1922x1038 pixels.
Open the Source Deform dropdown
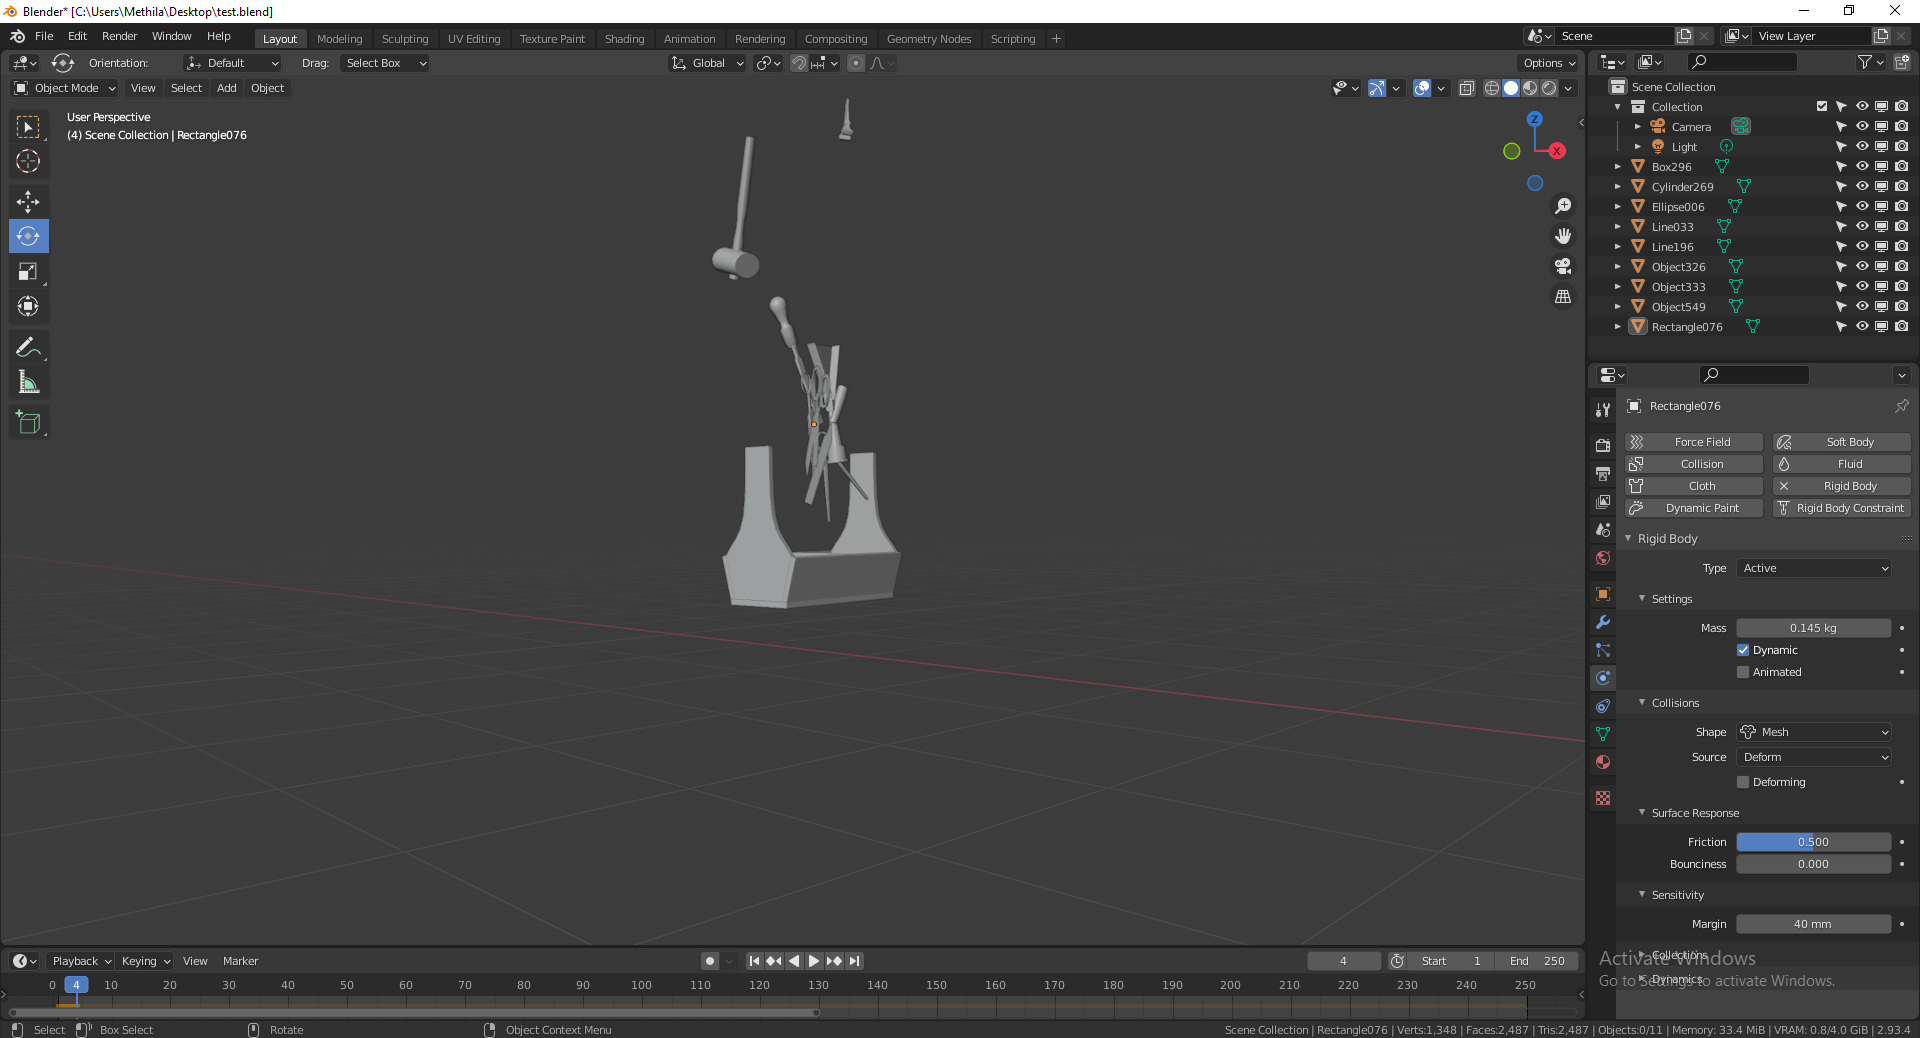pyautogui.click(x=1815, y=757)
